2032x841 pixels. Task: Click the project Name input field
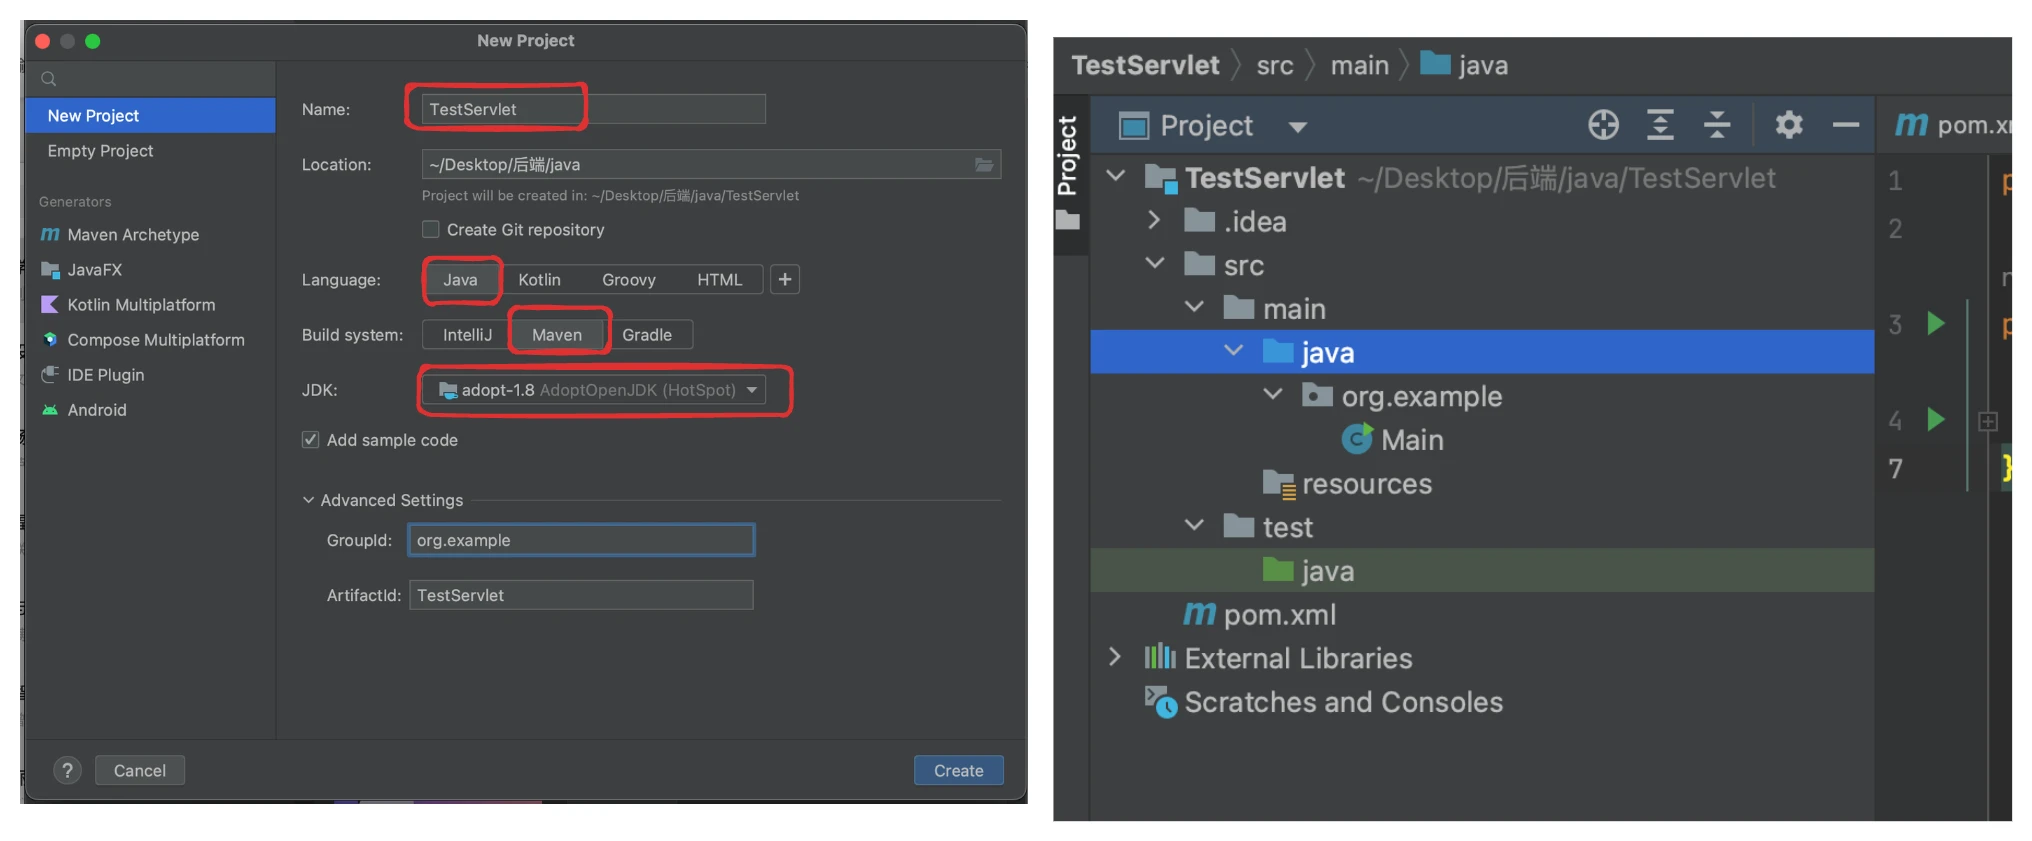[x=593, y=109]
